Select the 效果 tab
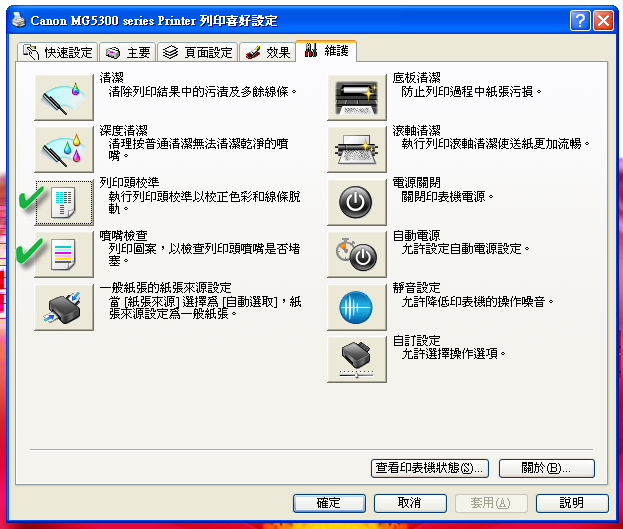623x529 pixels. point(267,52)
